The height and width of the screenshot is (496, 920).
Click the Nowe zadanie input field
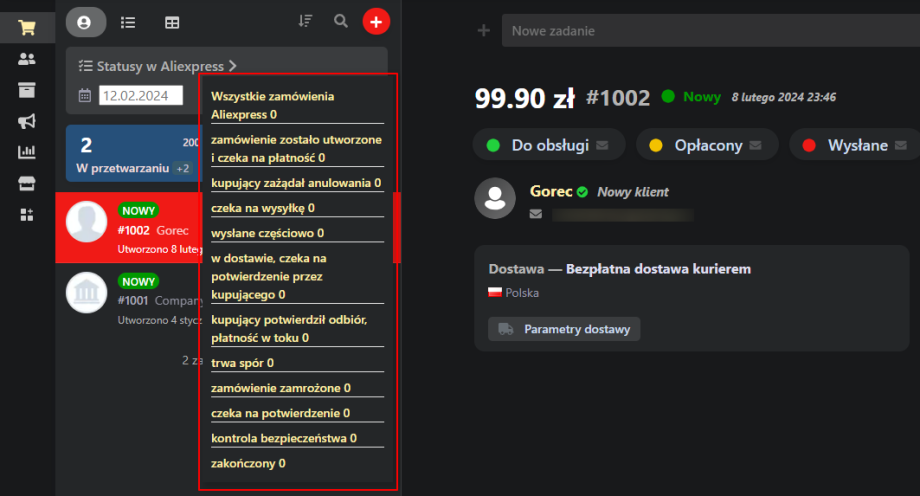(x=710, y=31)
